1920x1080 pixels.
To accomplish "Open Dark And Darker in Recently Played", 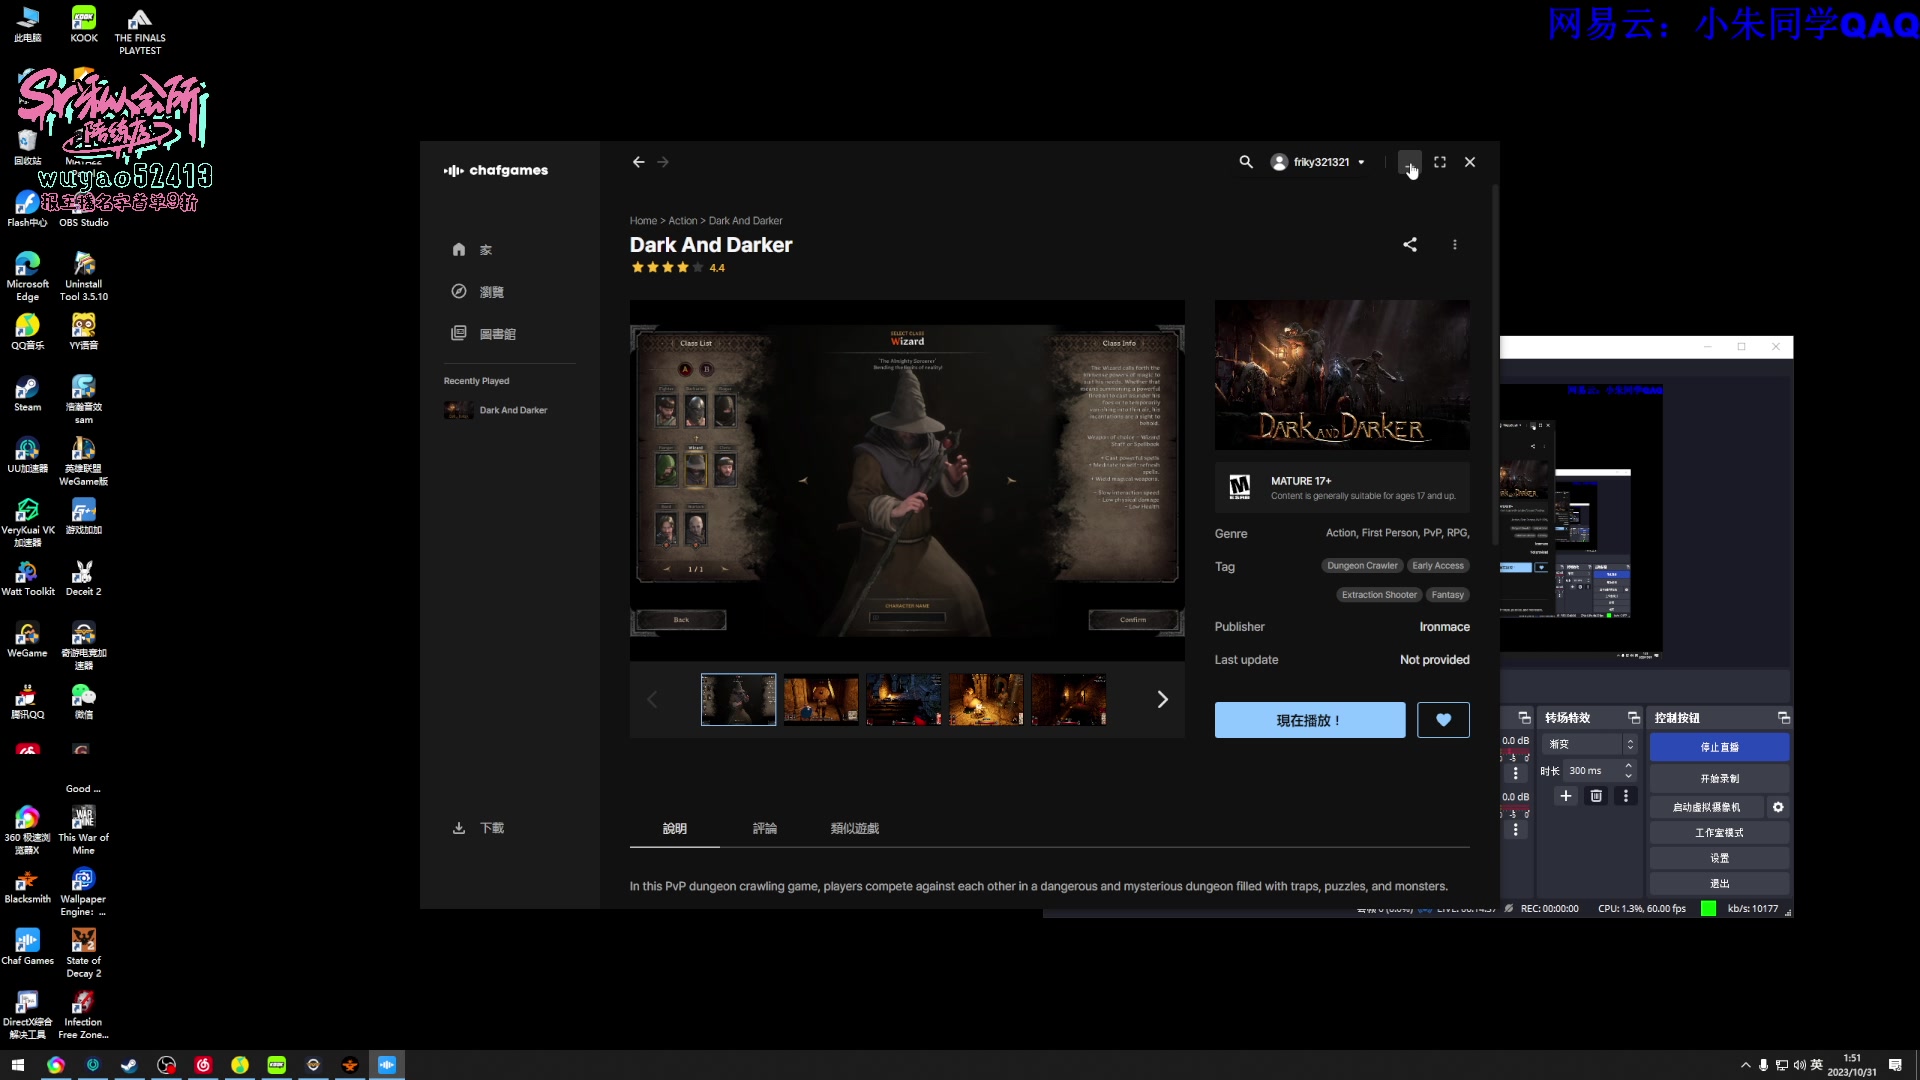I will click(497, 410).
